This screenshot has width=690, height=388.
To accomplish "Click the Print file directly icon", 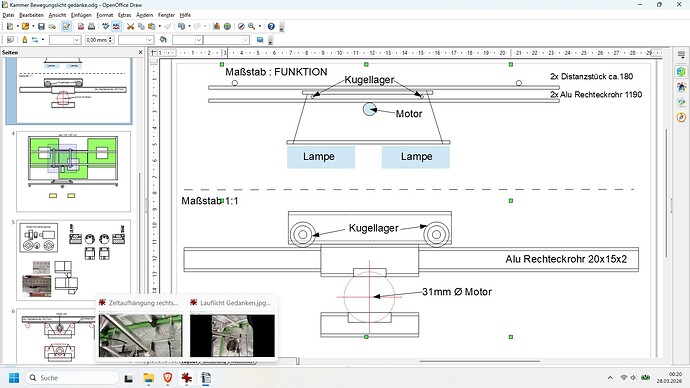I will [x=92, y=26].
